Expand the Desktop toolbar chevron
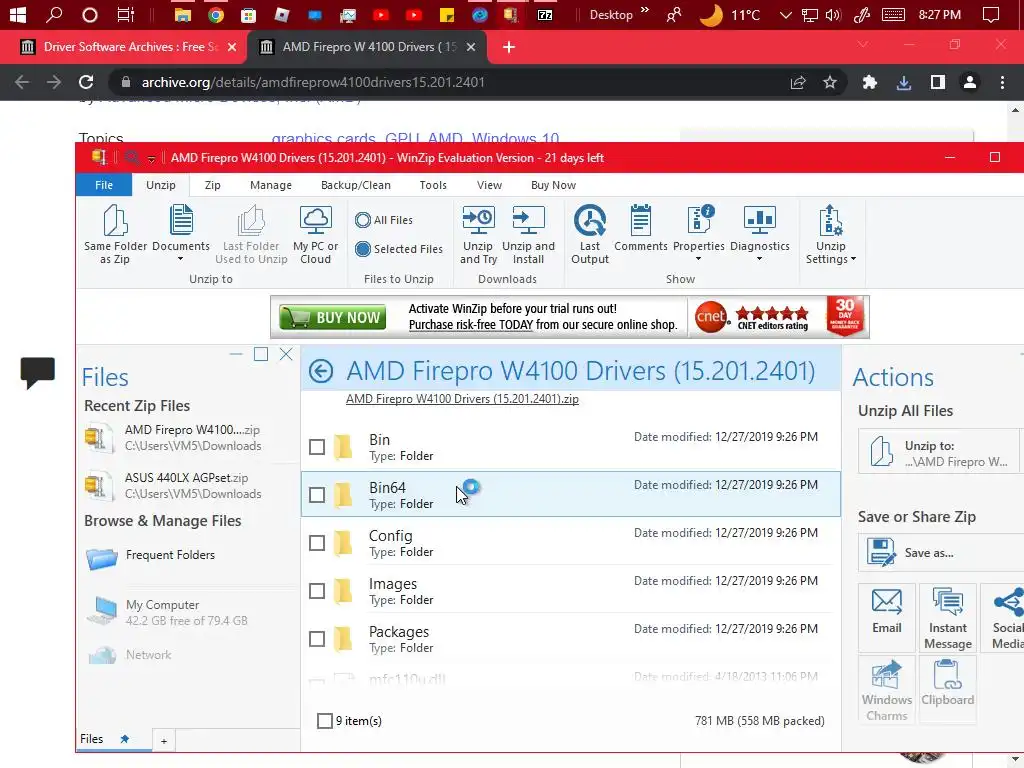1024x768 pixels. (645, 10)
